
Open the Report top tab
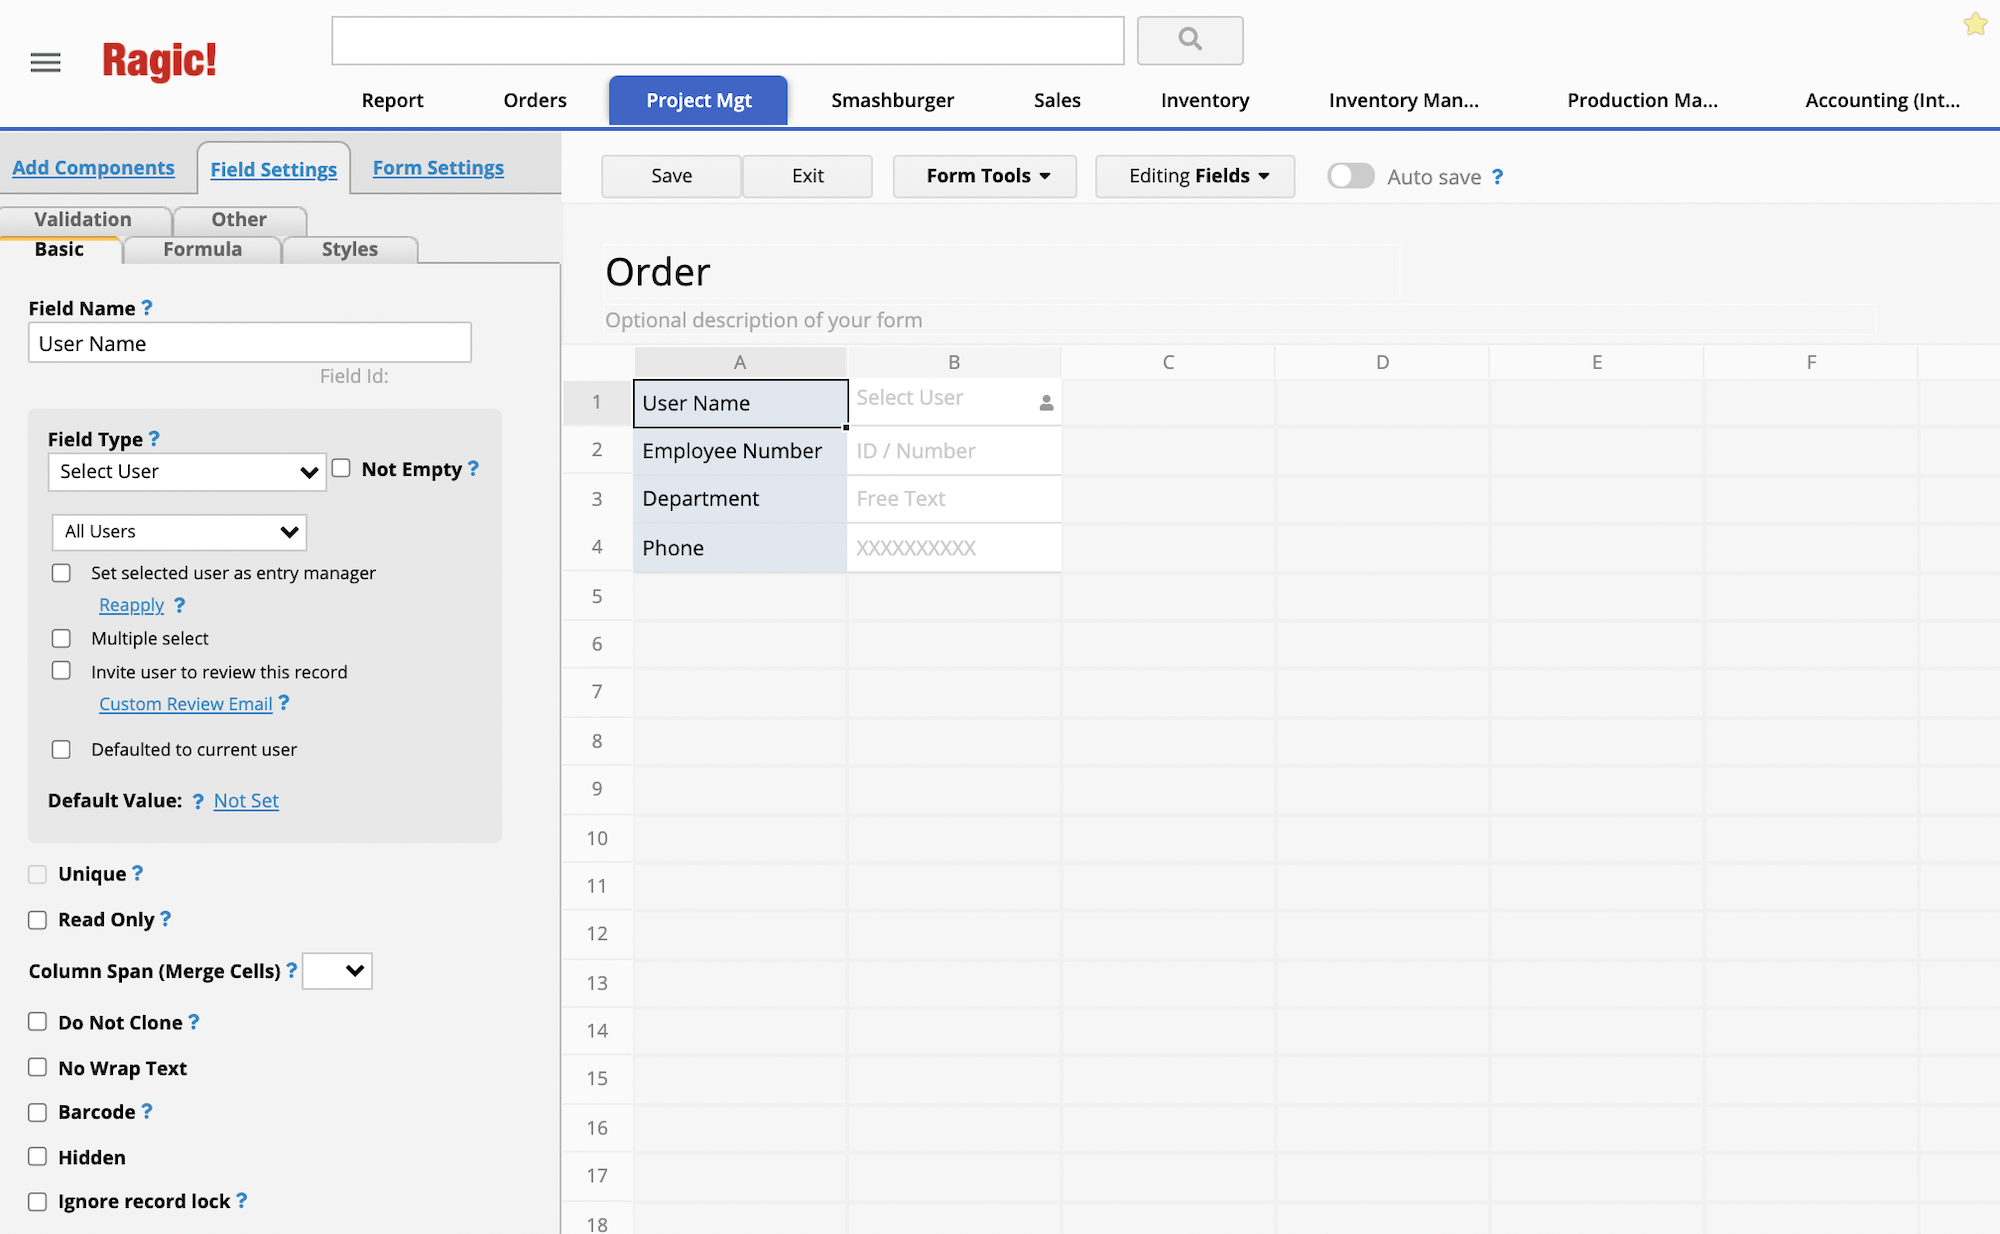pos(393,100)
